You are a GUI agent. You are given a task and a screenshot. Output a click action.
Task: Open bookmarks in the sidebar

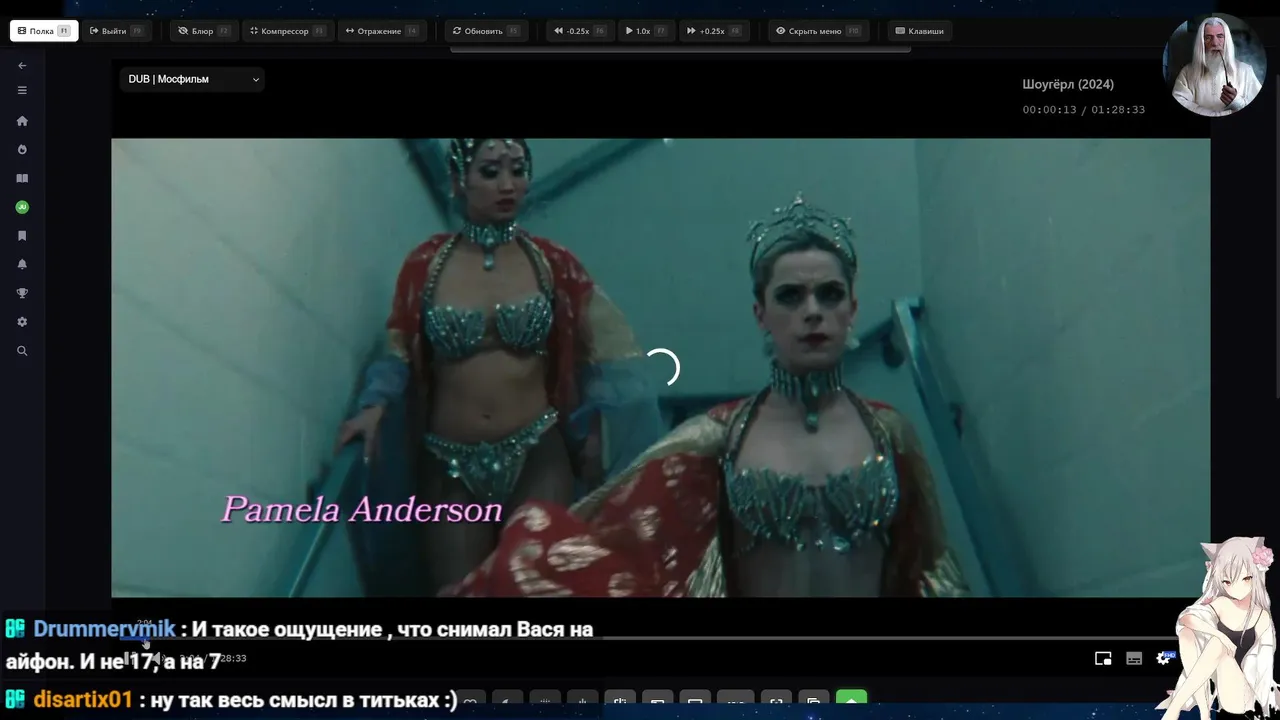[x=22, y=236]
